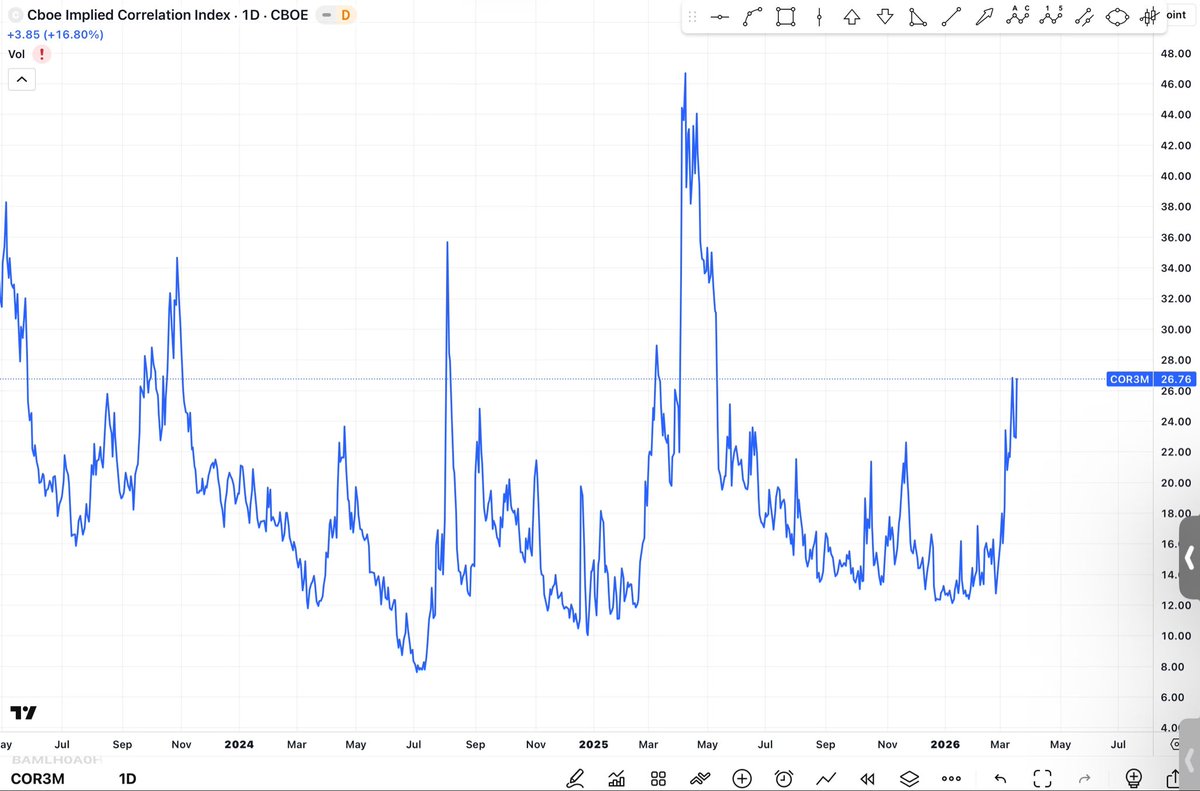1200x791 pixels.
Task: Select the parallel channel tool
Action: [1083, 17]
